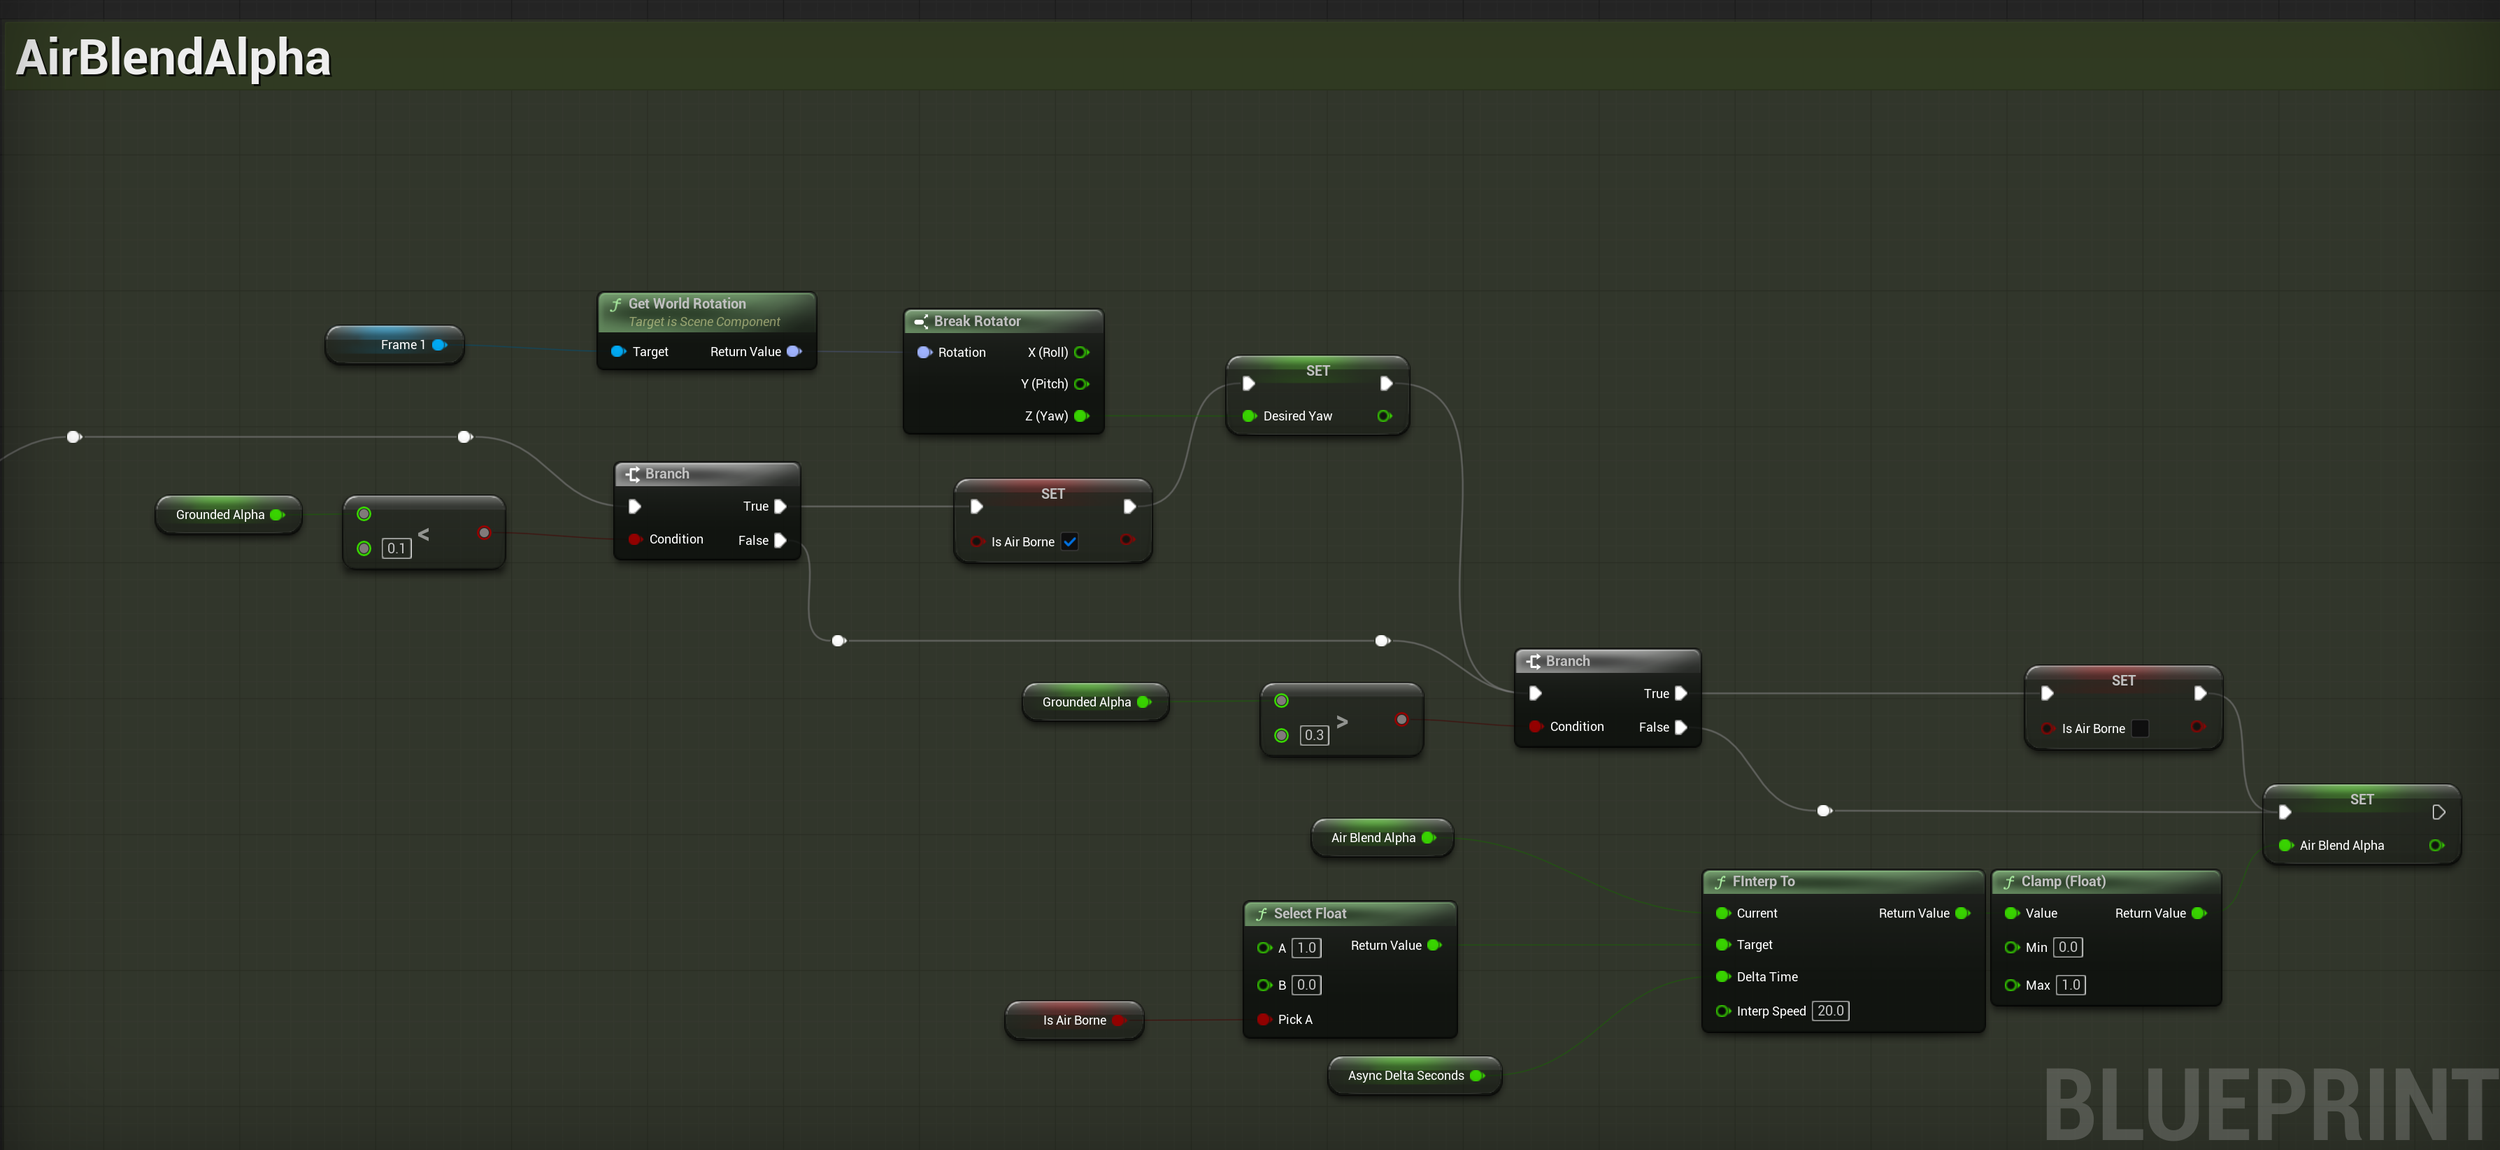Screen dimensions: 2500x1150
Task: Select the Async Delta Seconds variable node
Action: click(1414, 1076)
